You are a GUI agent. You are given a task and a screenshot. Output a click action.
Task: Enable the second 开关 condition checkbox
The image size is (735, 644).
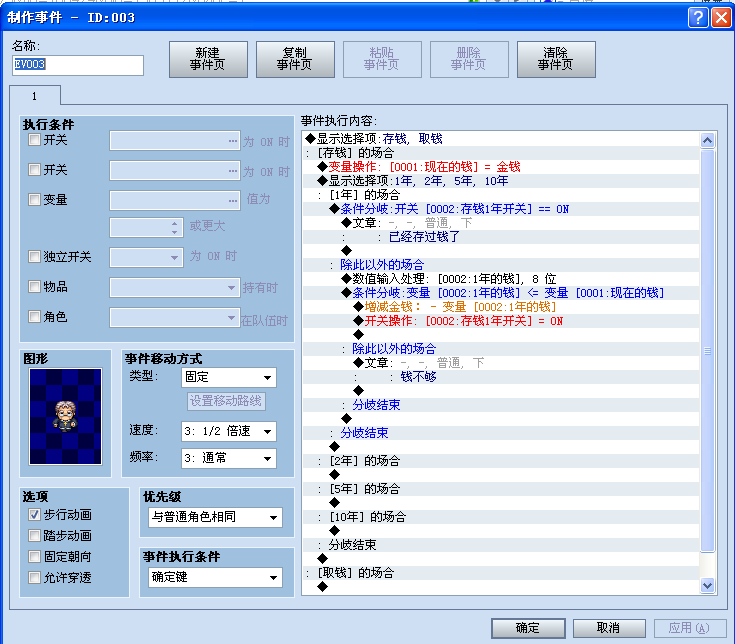tap(34, 169)
